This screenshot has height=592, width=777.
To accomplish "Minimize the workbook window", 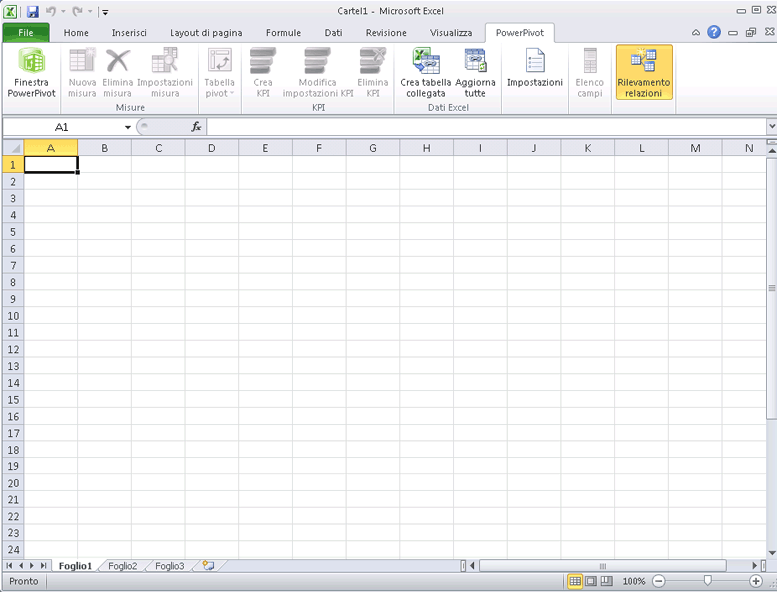I will click(x=732, y=33).
